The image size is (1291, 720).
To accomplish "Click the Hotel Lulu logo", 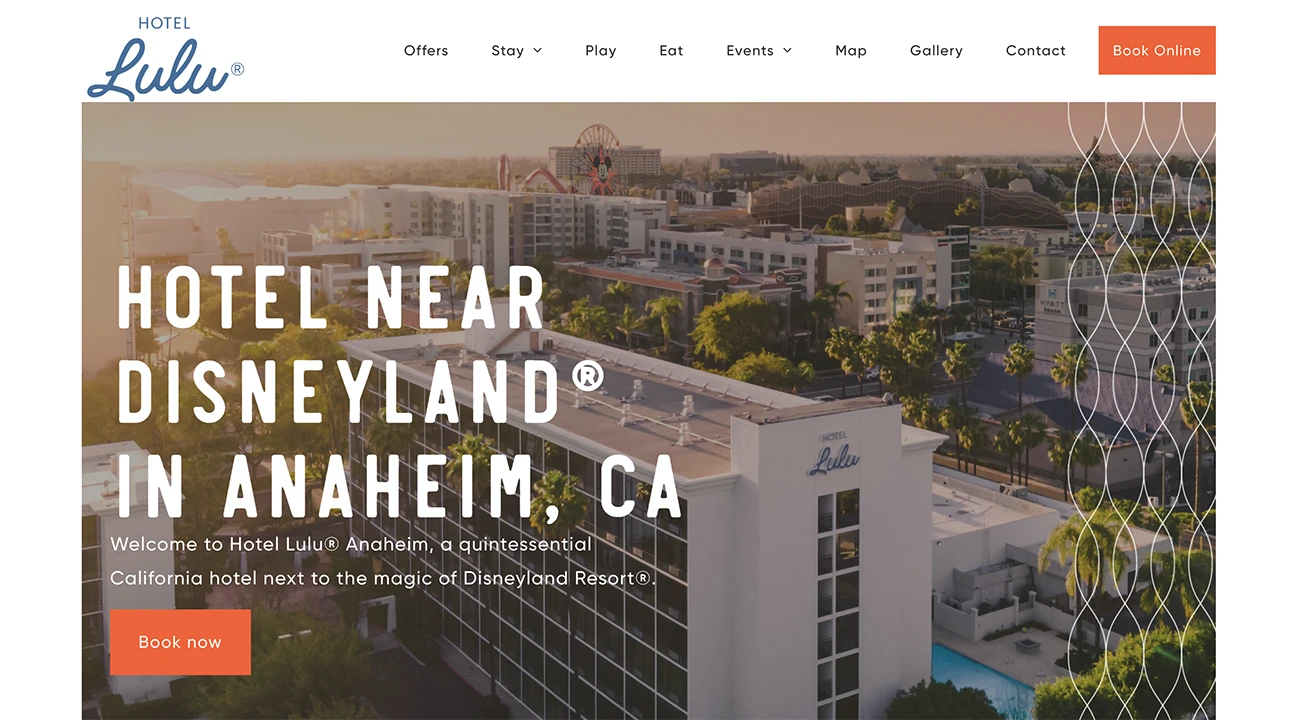I will point(165,58).
